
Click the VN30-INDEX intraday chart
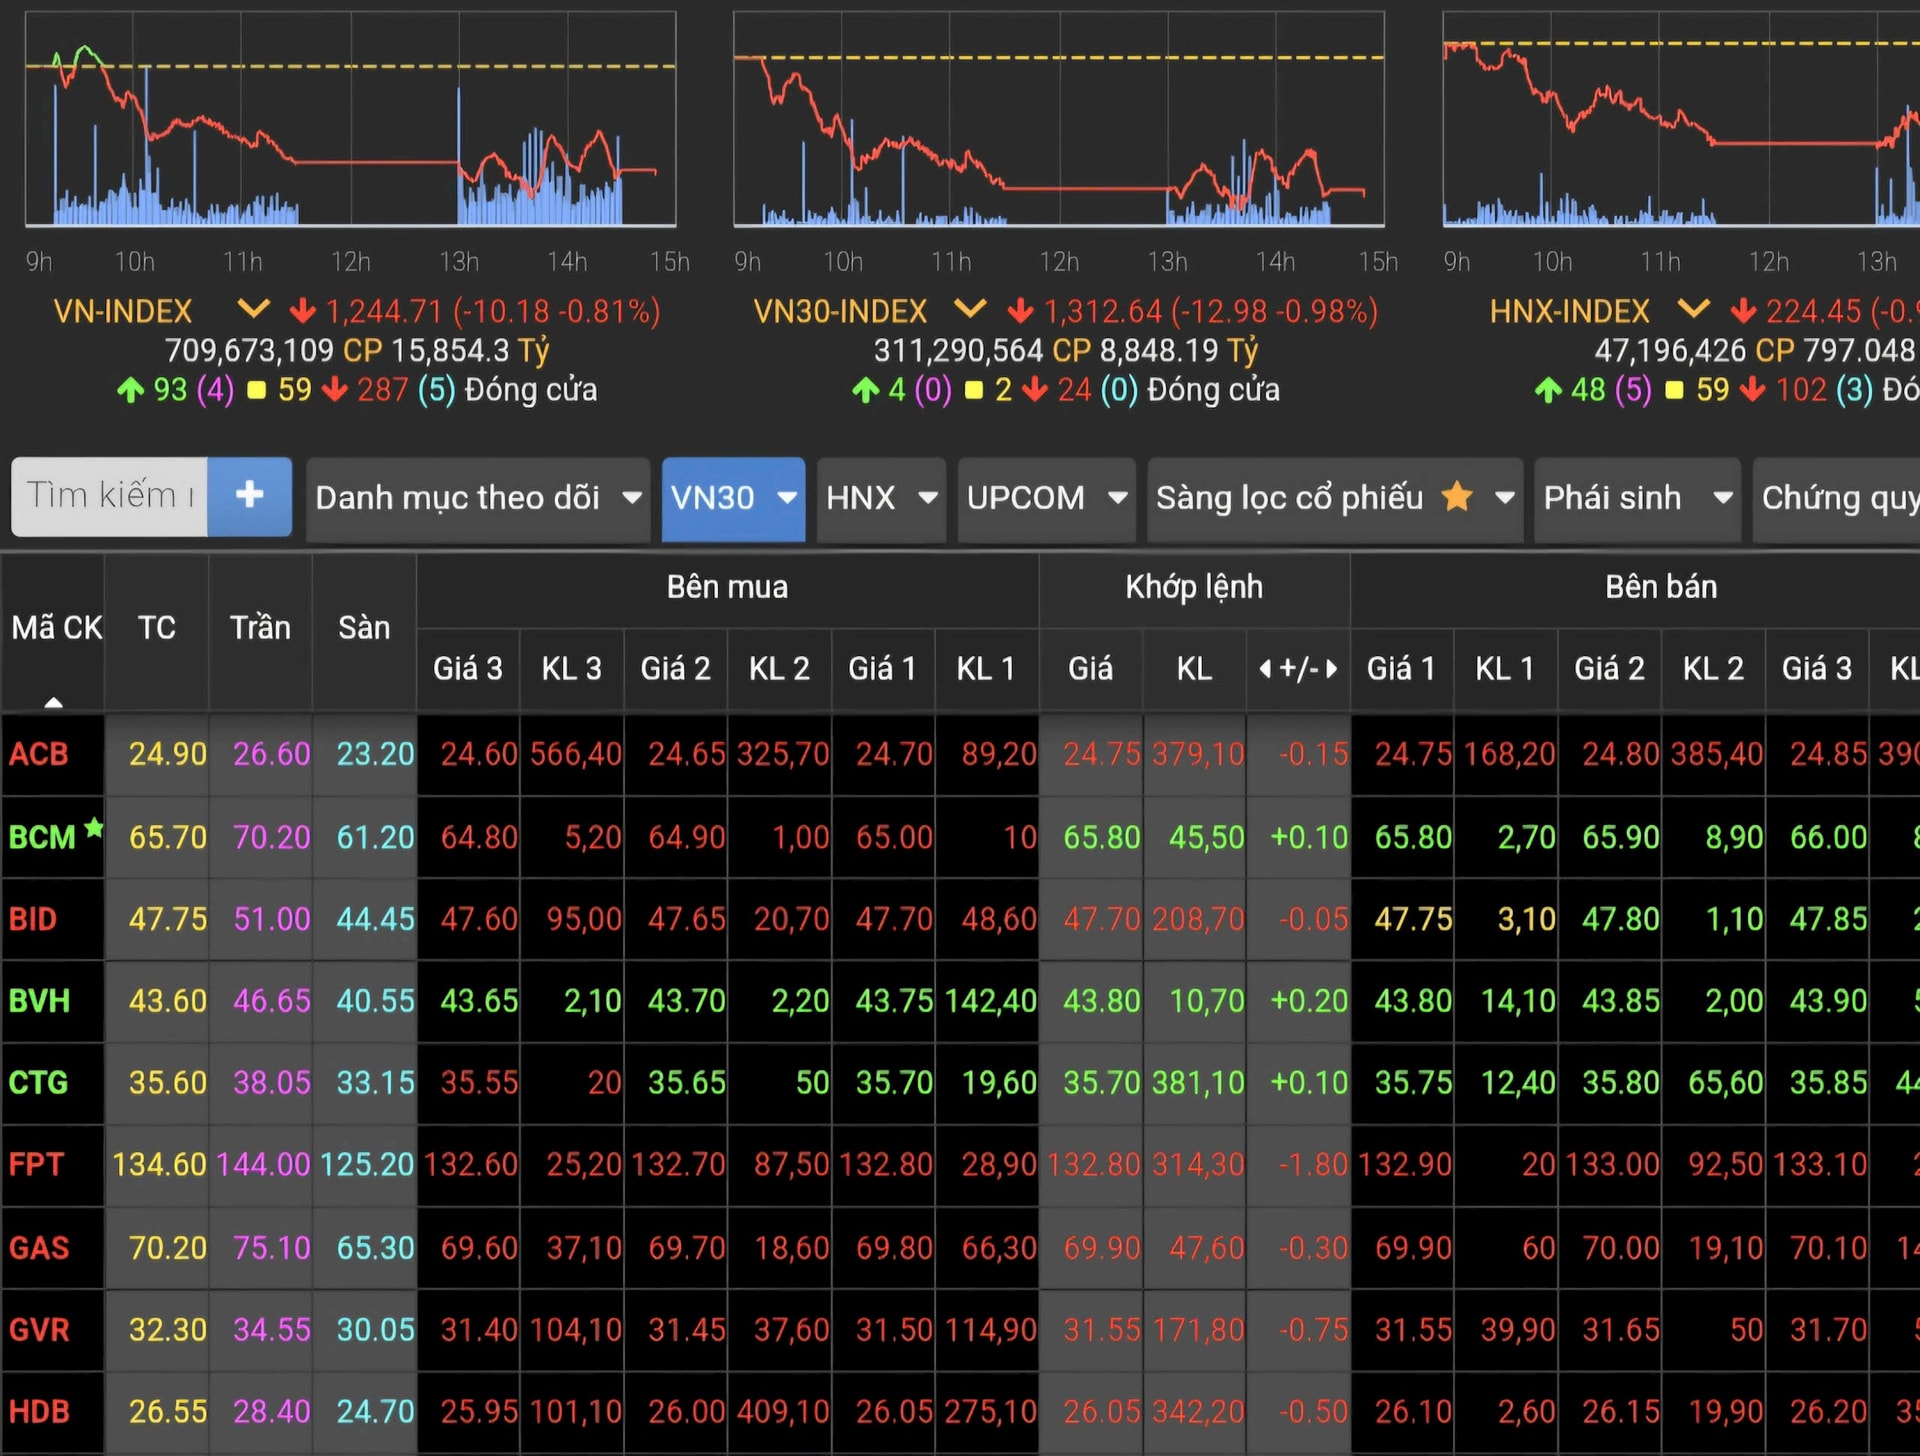tap(1059, 118)
